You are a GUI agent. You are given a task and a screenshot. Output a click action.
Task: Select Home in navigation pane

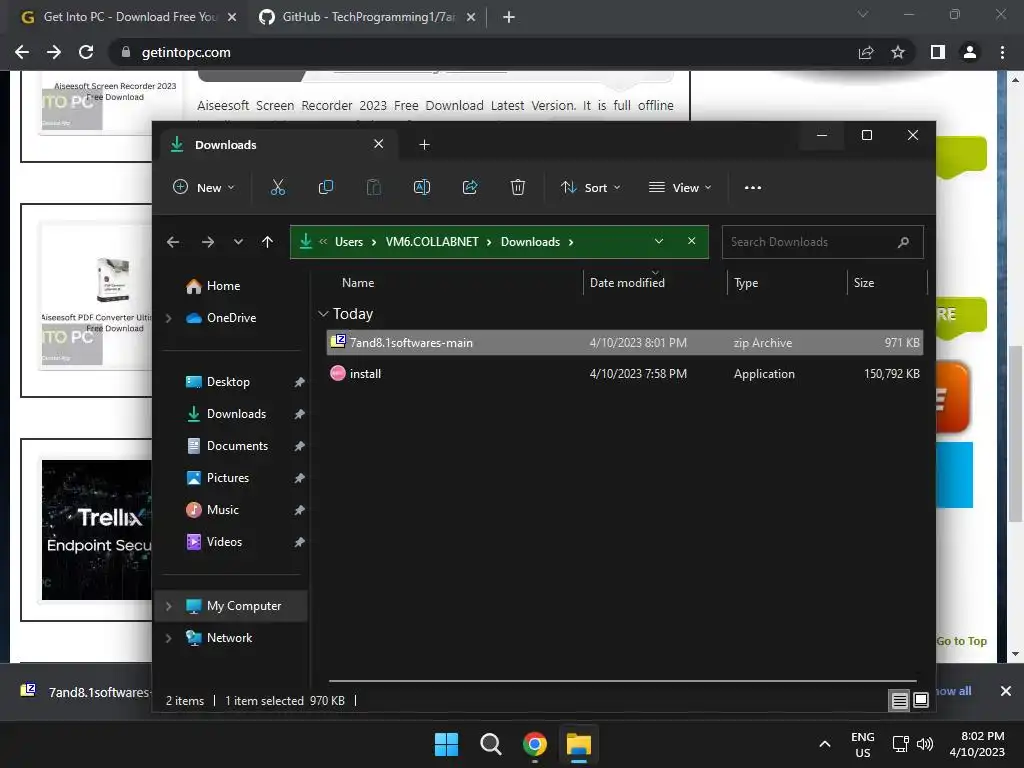[223, 286]
